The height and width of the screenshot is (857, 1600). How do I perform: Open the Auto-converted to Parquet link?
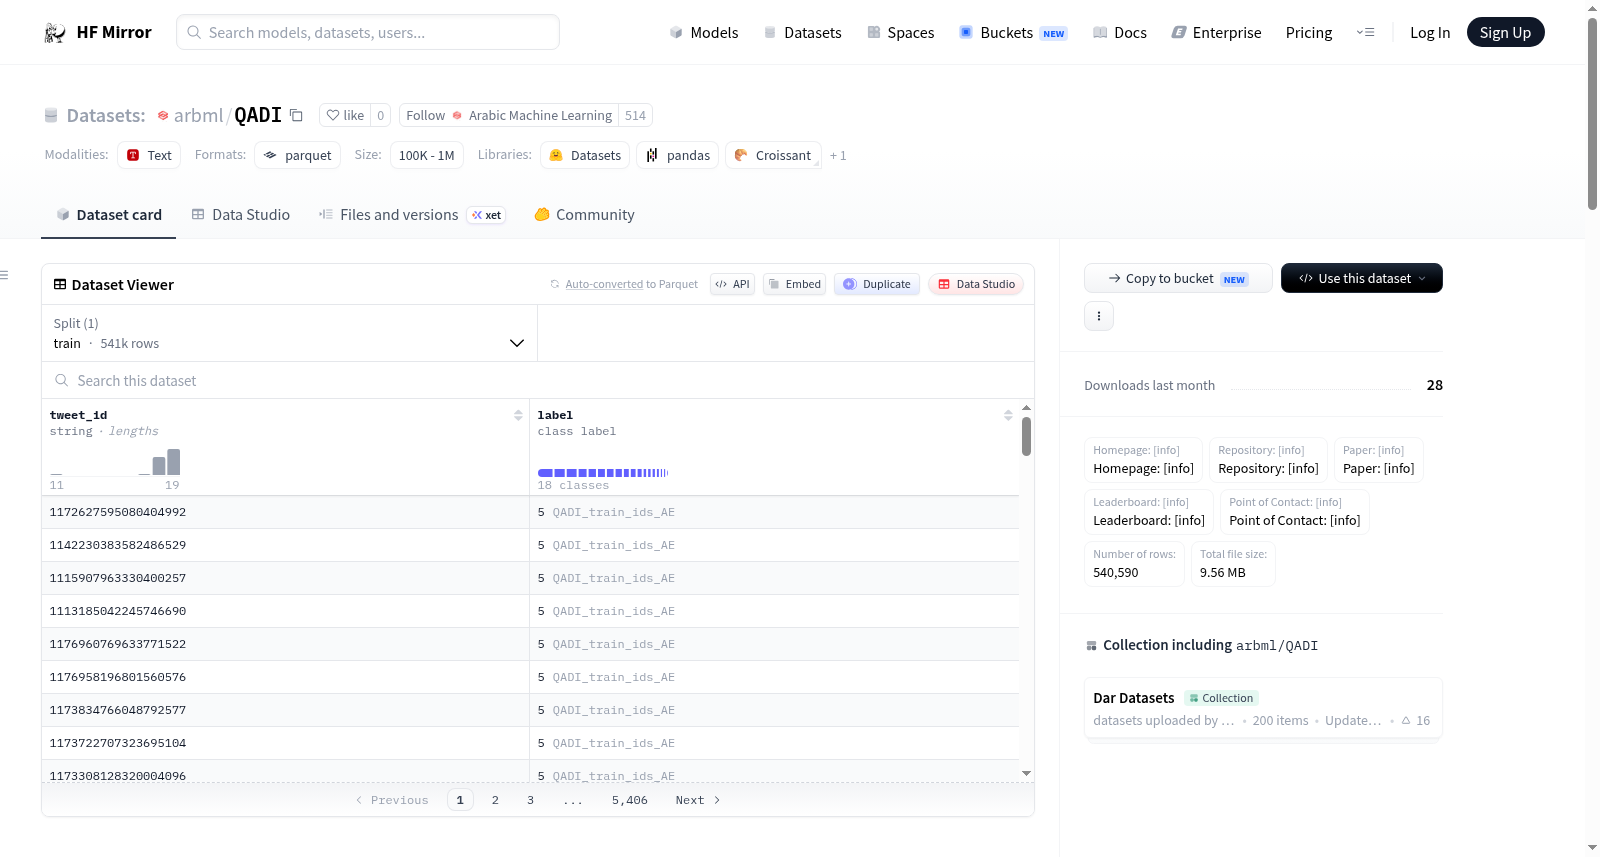631,284
